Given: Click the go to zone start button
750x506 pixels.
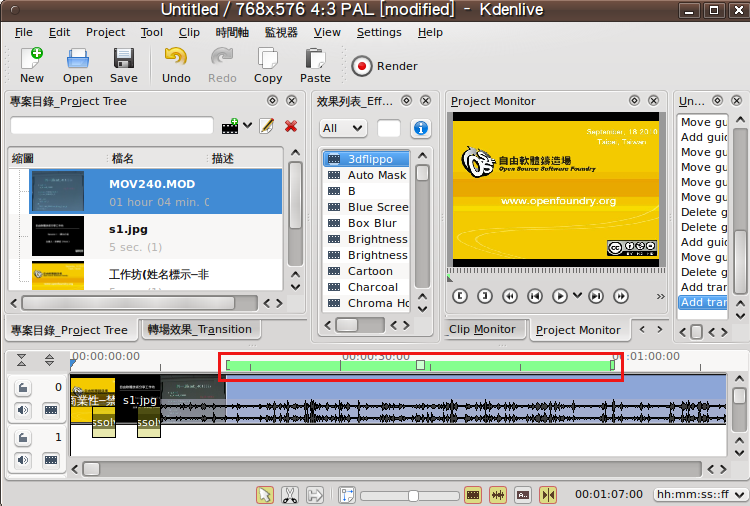Looking at the screenshot, I should pos(535,296).
